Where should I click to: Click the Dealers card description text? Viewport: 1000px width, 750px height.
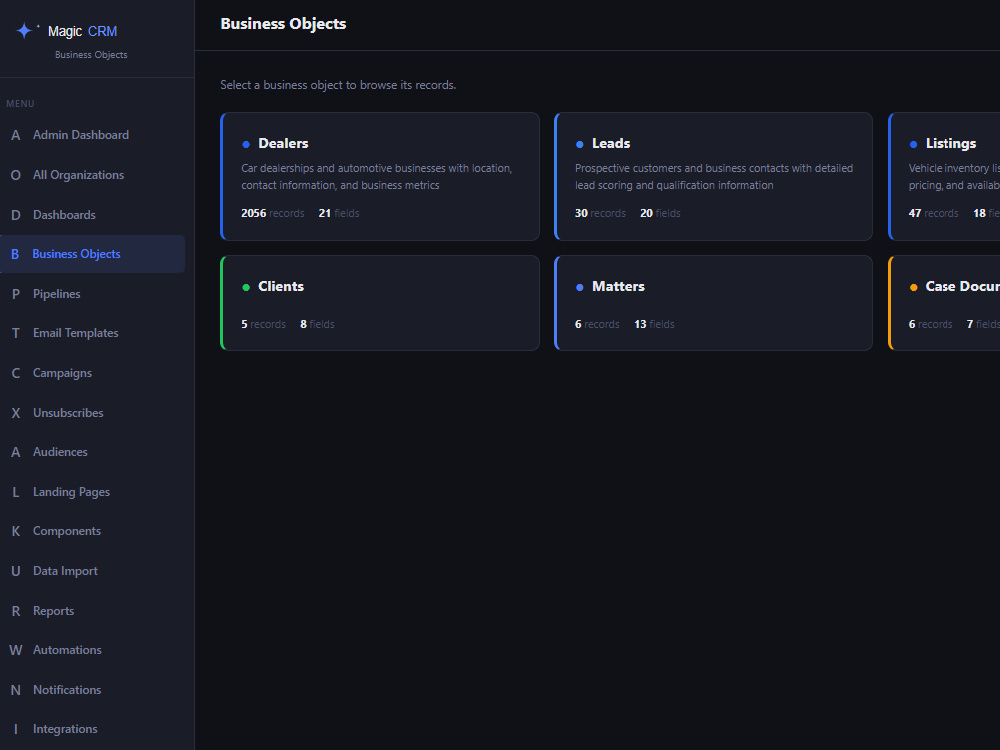coord(376,177)
